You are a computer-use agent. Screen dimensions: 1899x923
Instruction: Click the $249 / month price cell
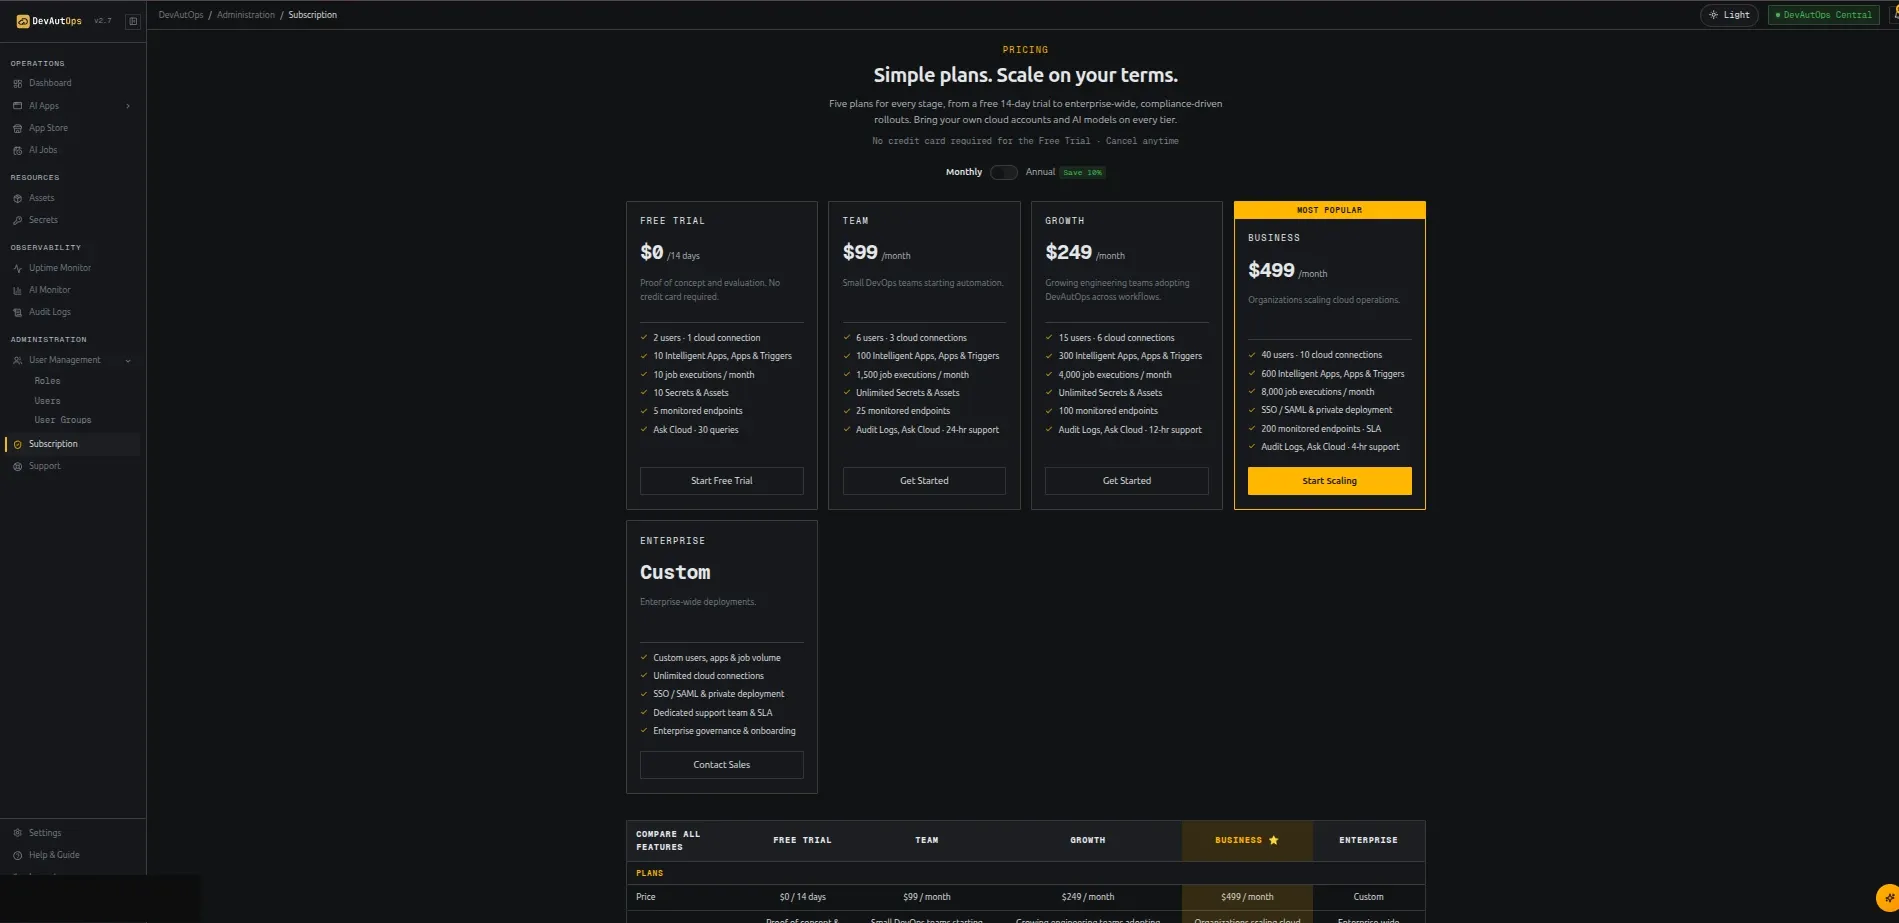pyautogui.click(x=1087, y=897)
